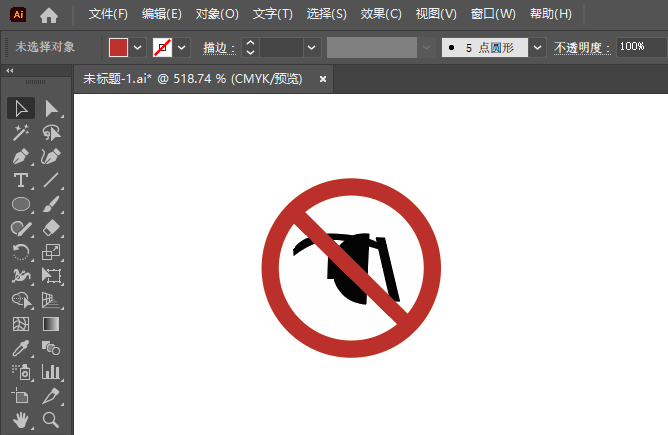Screen dimensions: 668x435
Task: Select the Eyedropper tool
Action: click(21, 348)
